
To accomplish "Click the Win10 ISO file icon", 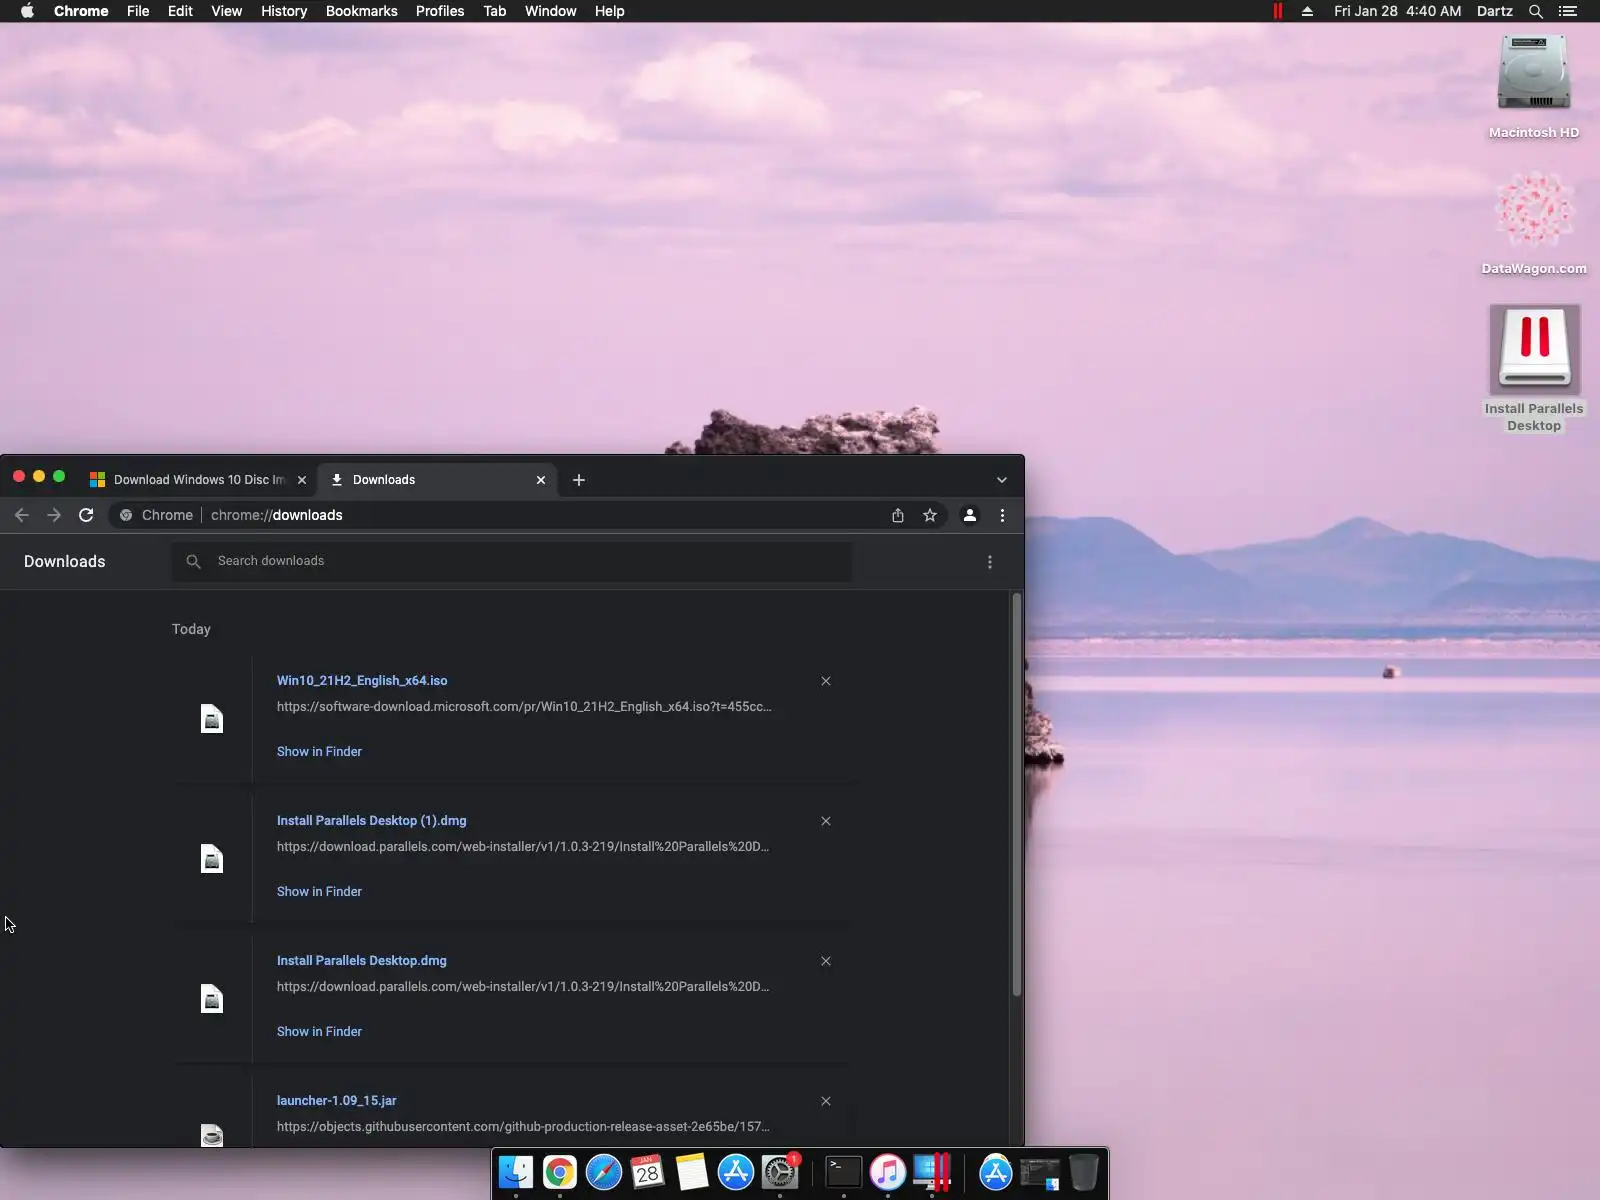I will tap(212, 719).
